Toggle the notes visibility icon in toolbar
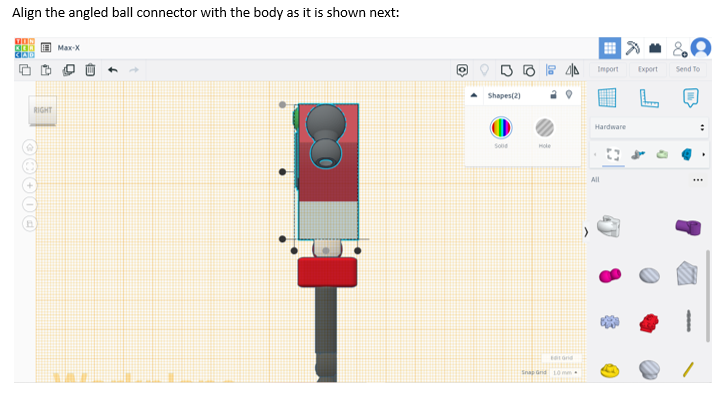Screen dimensions: 724x398 tap(462, 70)
